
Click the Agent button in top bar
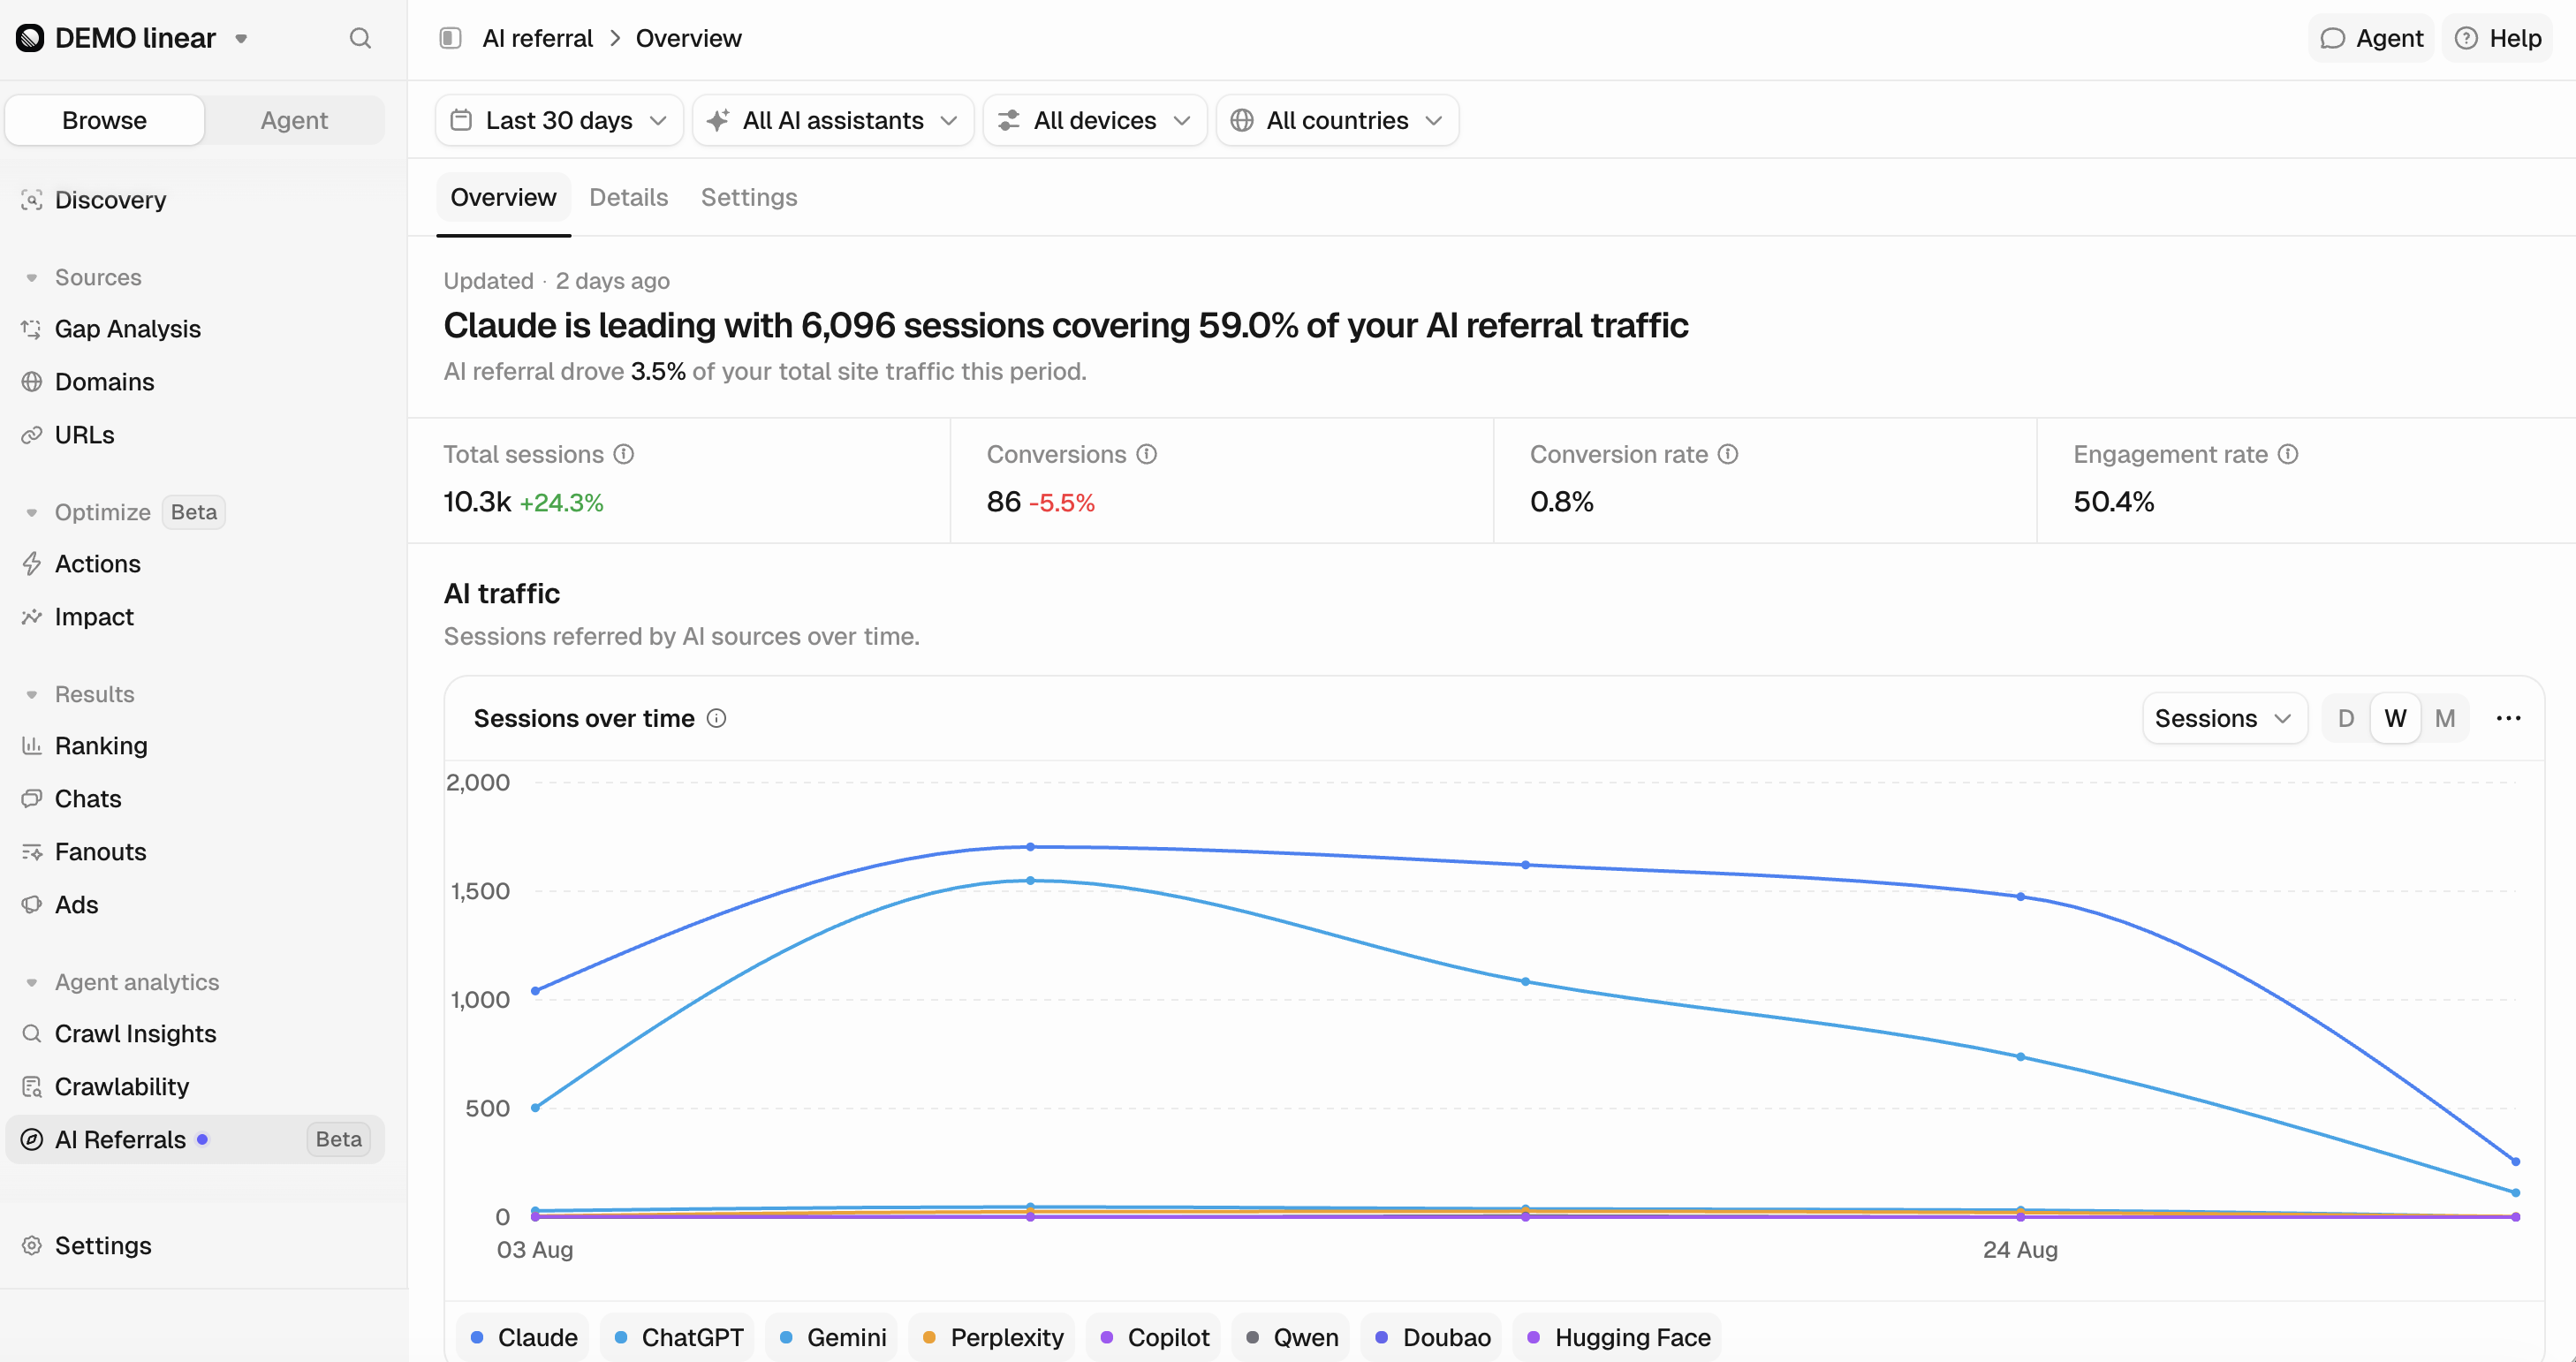click(x=2370, y=38)
